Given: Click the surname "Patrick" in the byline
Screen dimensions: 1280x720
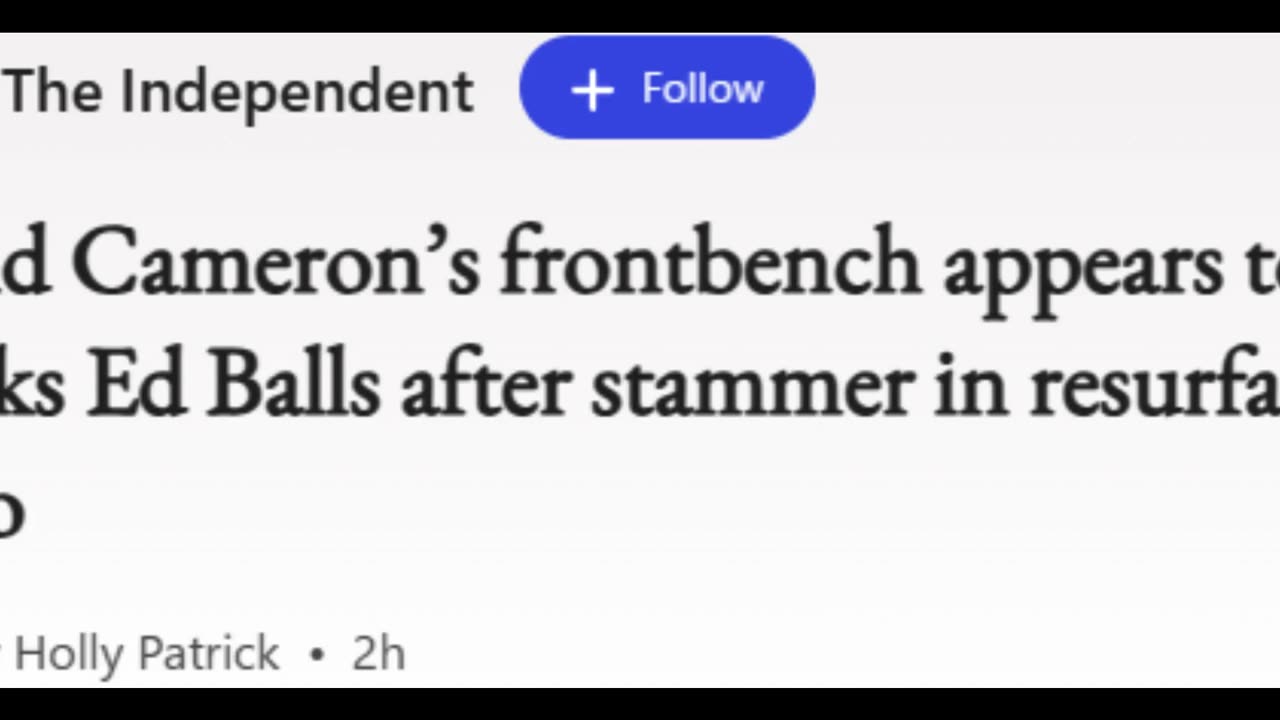Looking at the screenshot, I should click(208, 654).
